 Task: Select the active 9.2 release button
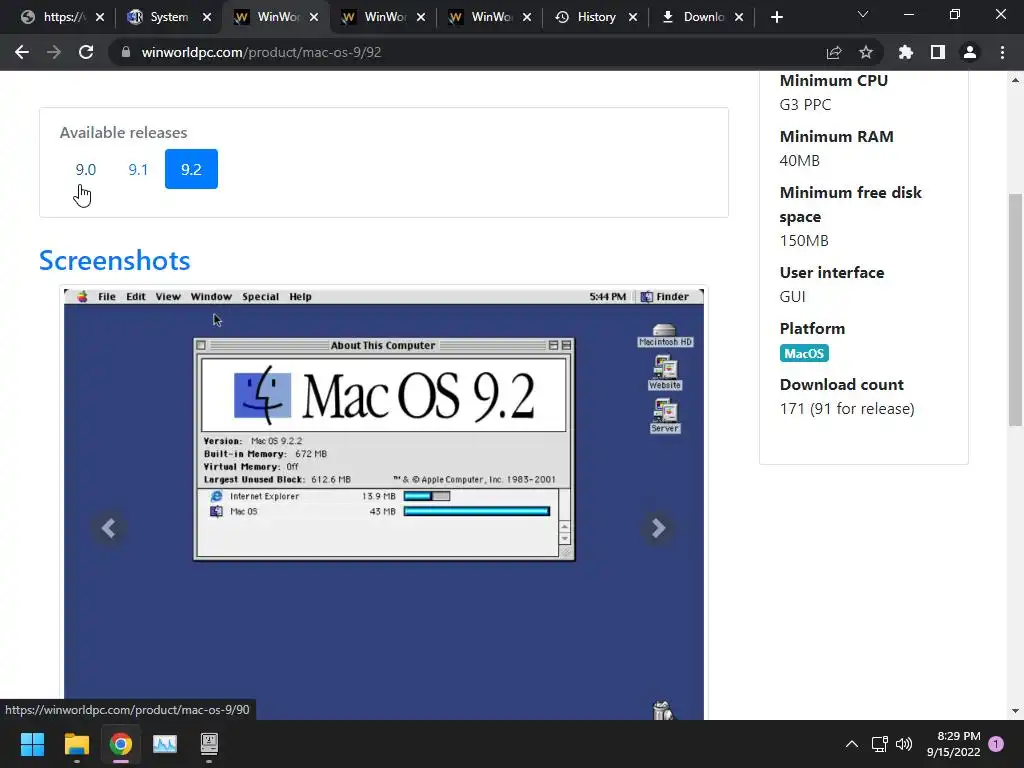click(x=191, y=169)
